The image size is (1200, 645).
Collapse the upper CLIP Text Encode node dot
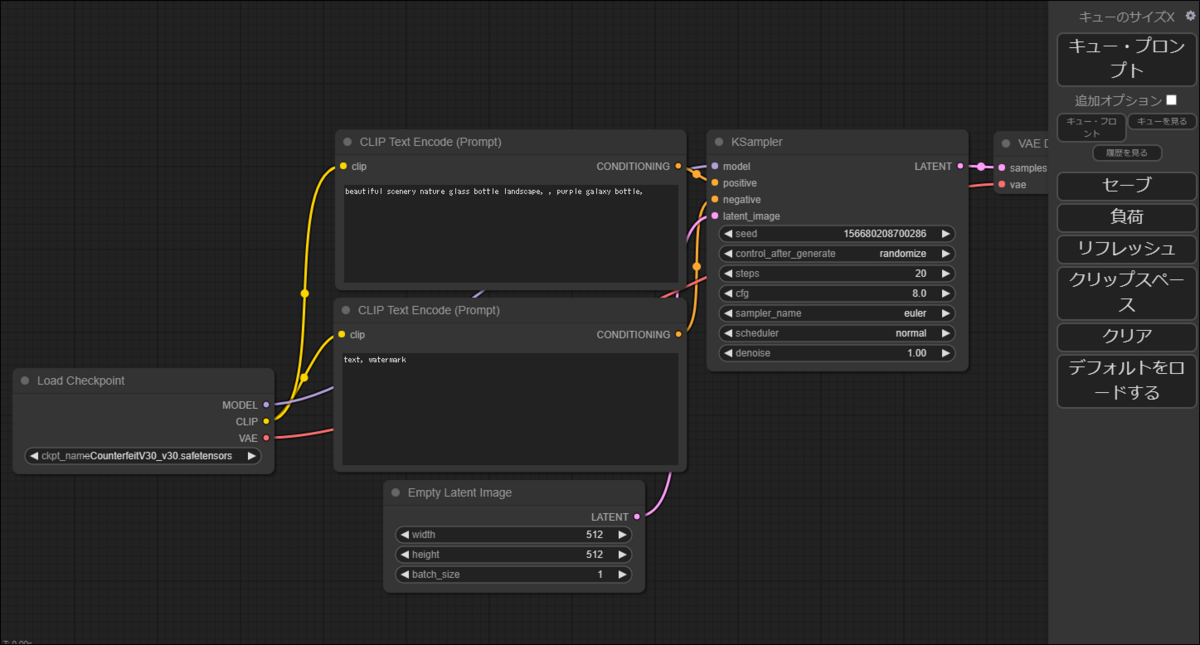coord(347,142)
